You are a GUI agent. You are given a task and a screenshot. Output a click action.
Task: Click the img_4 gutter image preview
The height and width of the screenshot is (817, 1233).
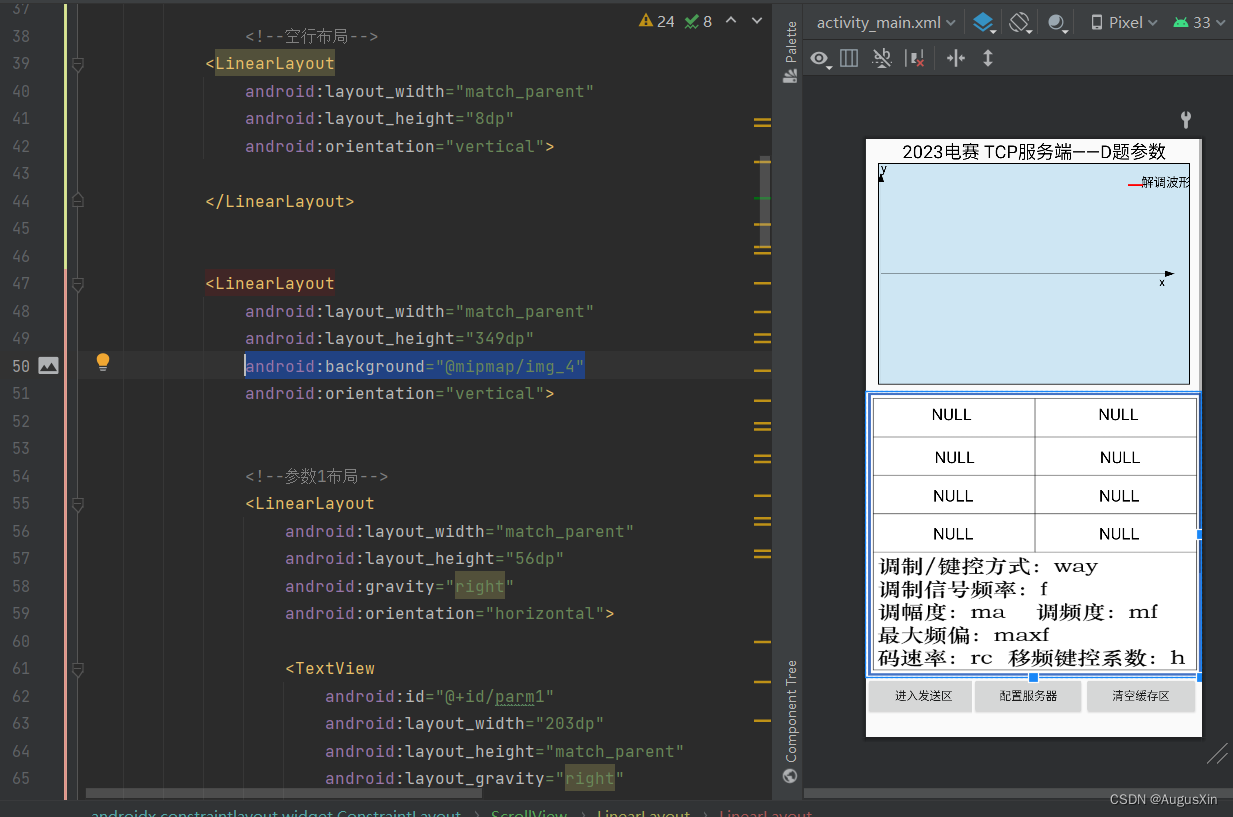pos(47,364)
